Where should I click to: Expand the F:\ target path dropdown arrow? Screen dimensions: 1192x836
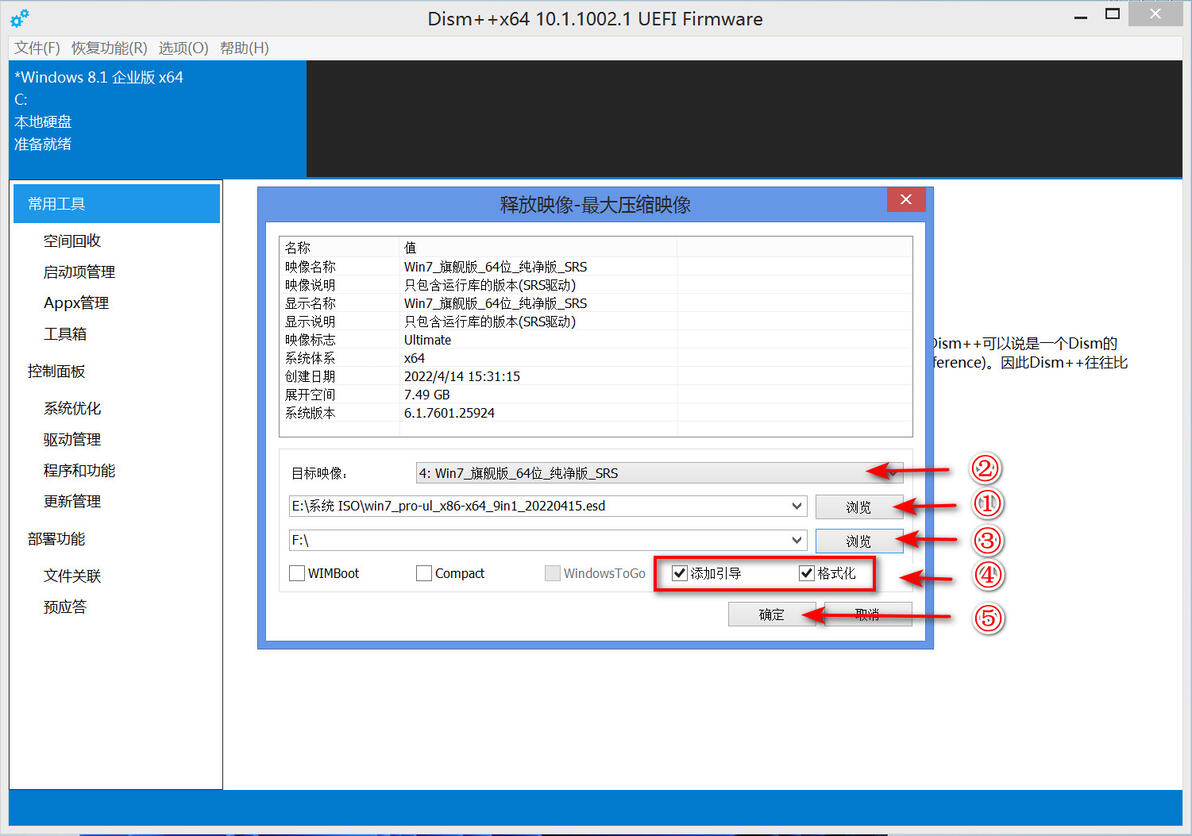(x=796, y=540)
